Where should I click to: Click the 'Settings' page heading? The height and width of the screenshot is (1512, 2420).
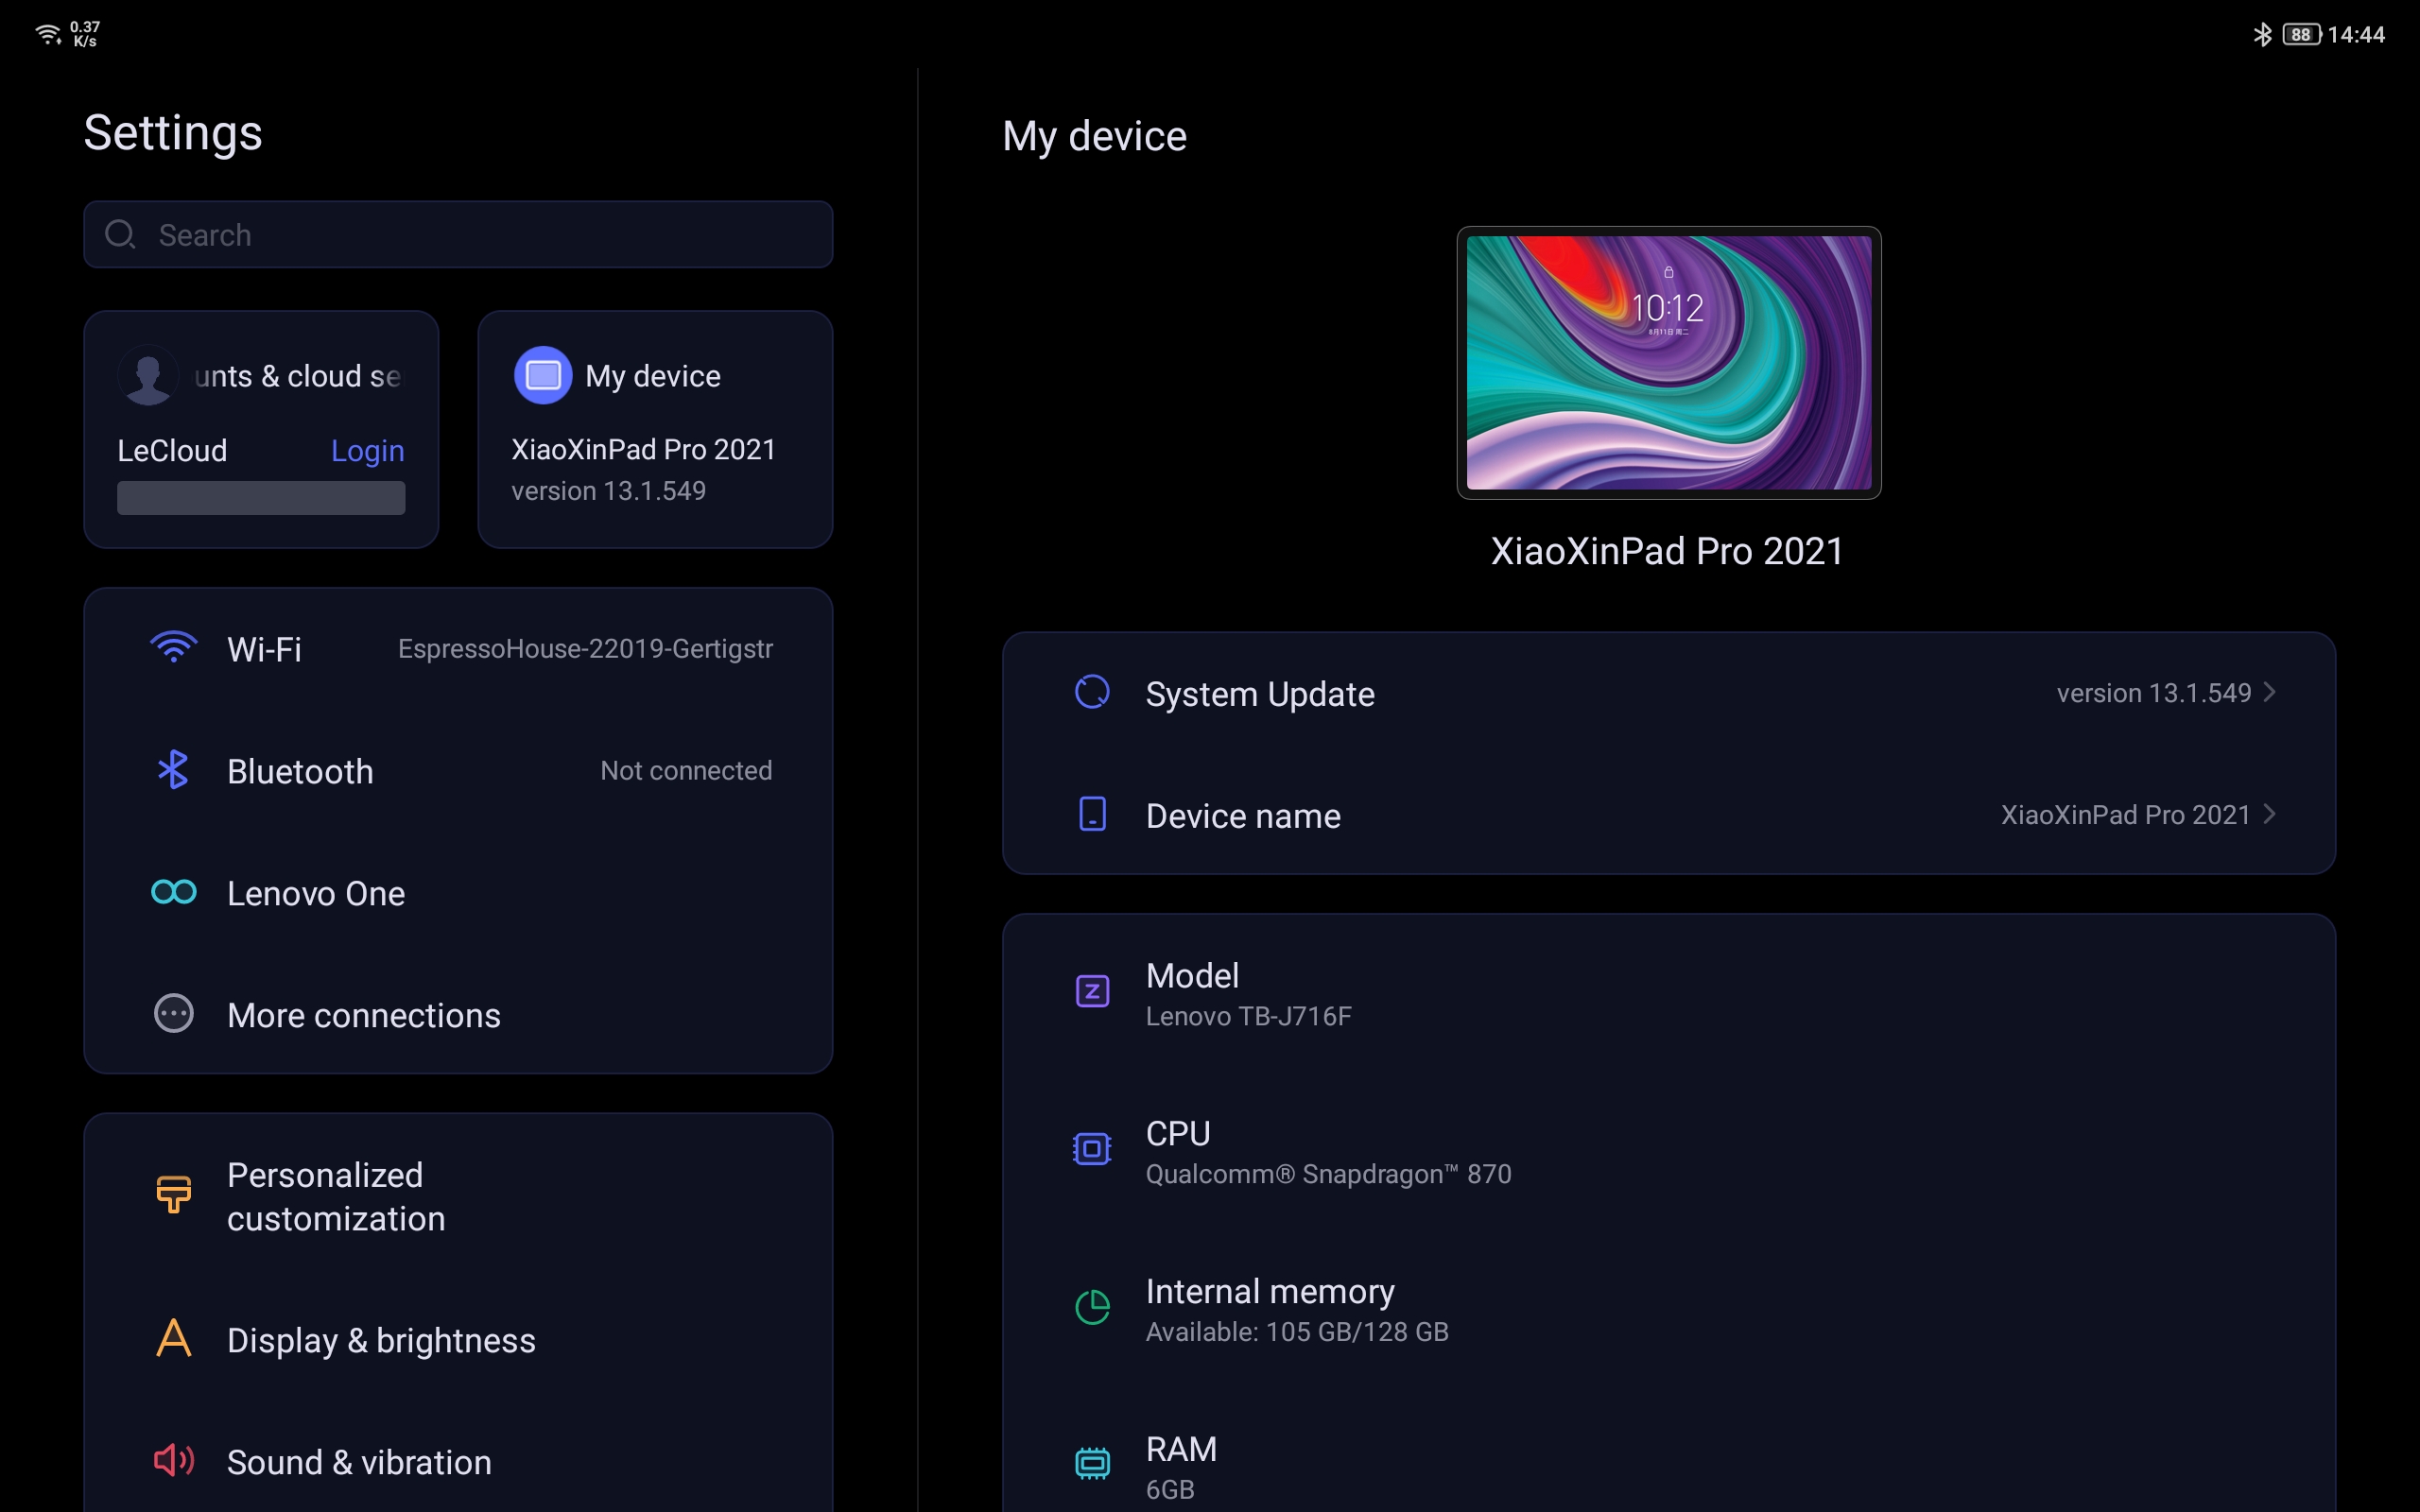173,133
